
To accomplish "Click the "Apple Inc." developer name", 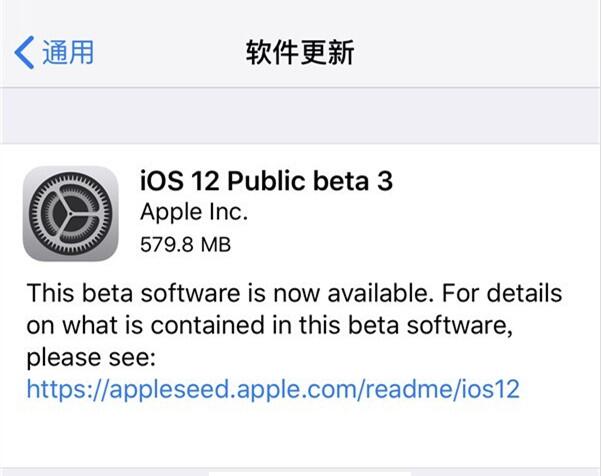I will pos(193,212).
